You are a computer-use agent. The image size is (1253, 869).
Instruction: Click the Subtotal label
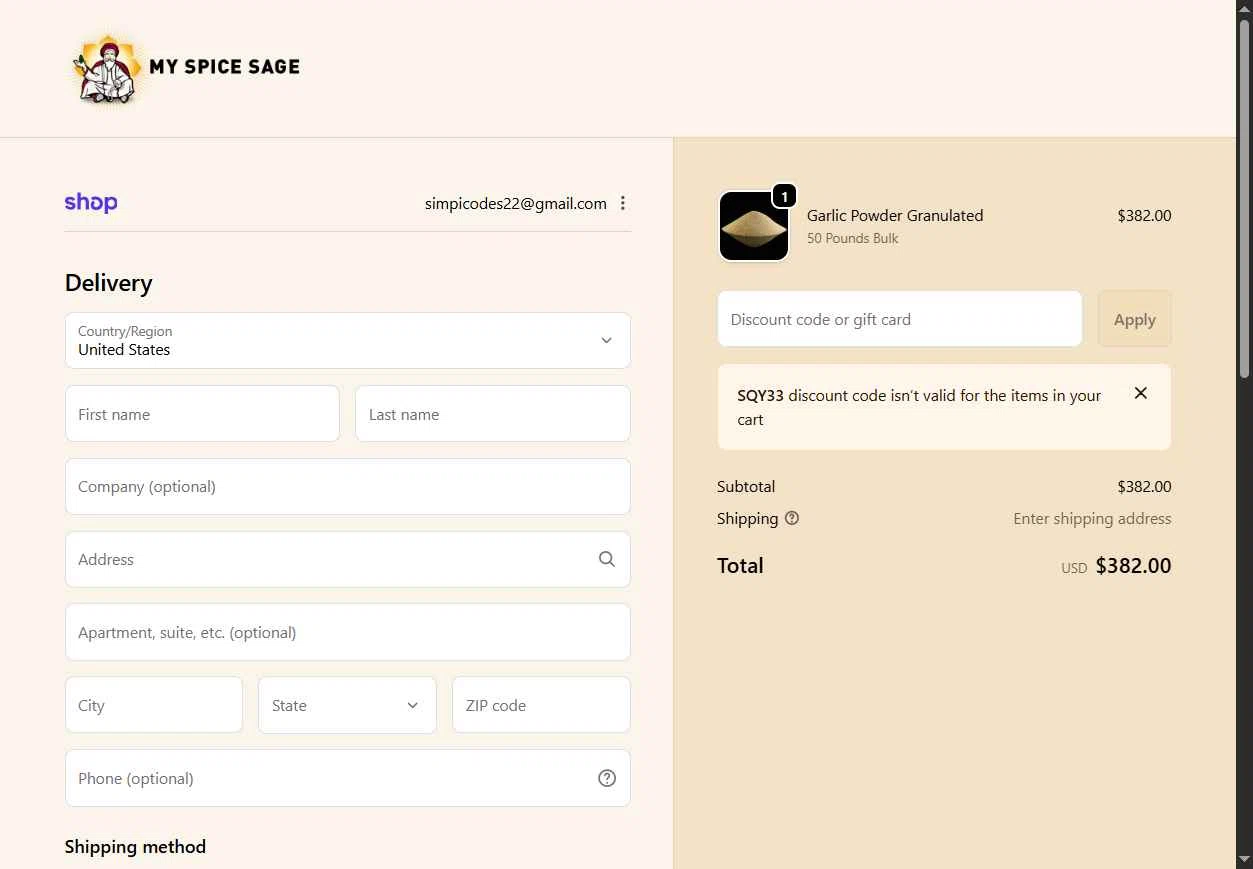tap(746, 487)
